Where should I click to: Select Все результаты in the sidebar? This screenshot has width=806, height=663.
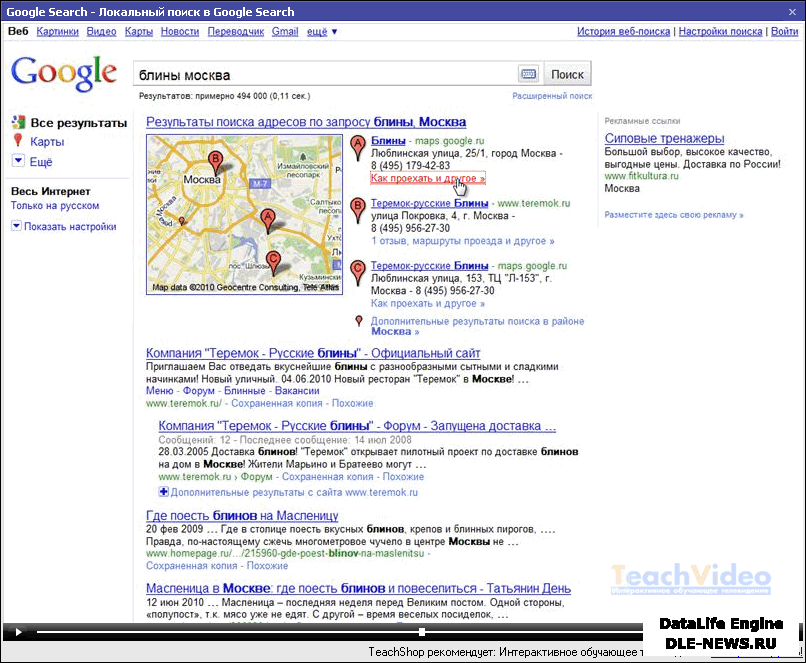(79, 123)
